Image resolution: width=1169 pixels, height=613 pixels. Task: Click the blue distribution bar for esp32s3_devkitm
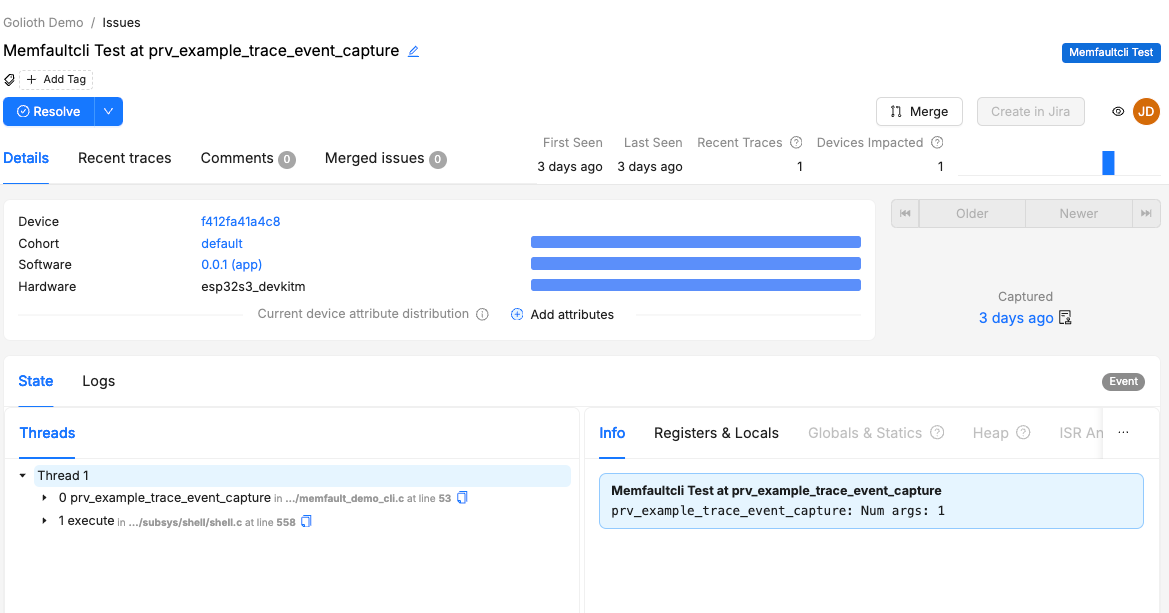coord(696,284)
